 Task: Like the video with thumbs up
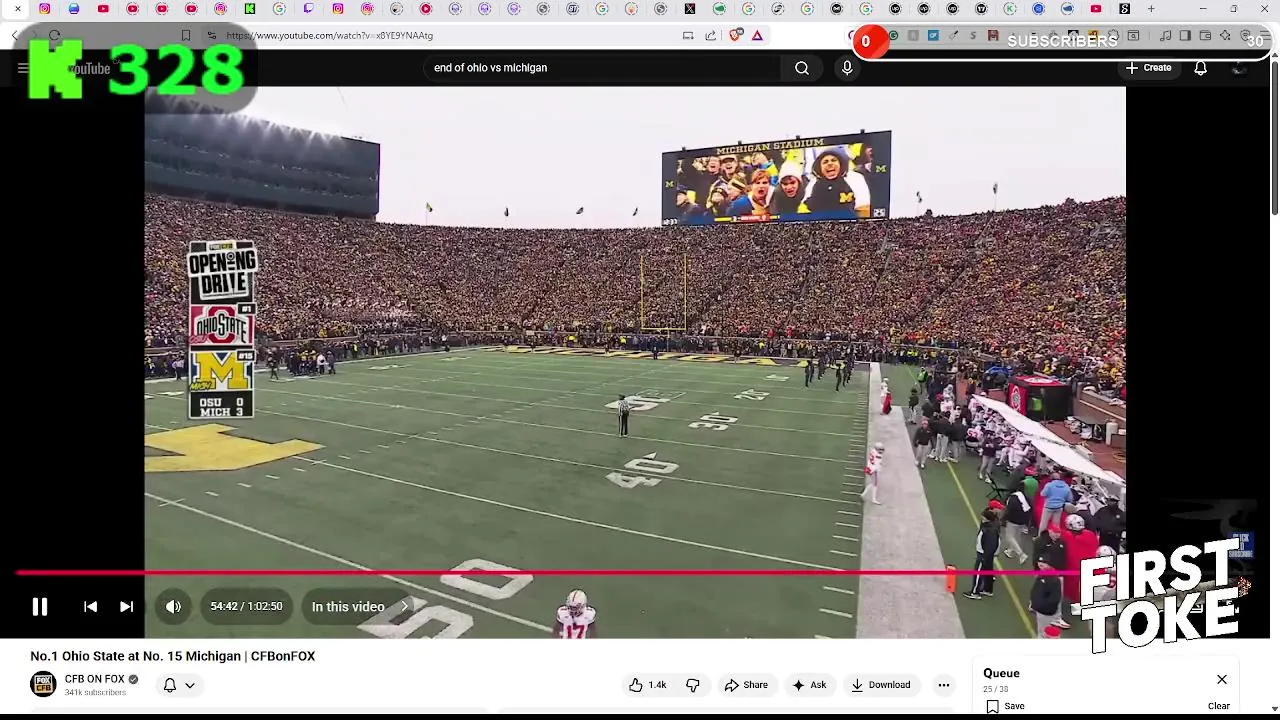[x=648, y=685]
